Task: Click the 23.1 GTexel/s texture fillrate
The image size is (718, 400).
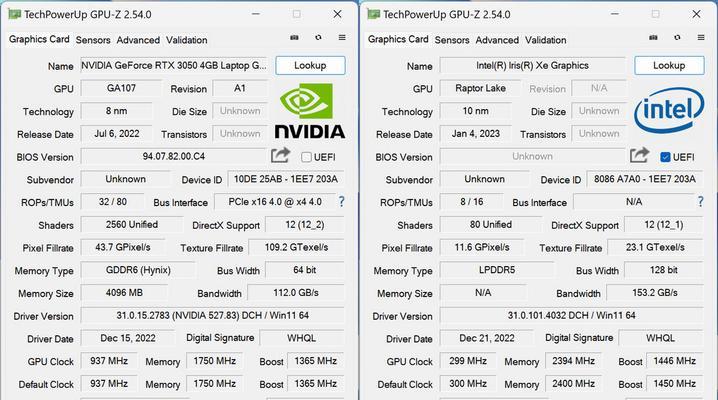Action: pos(655,247)
